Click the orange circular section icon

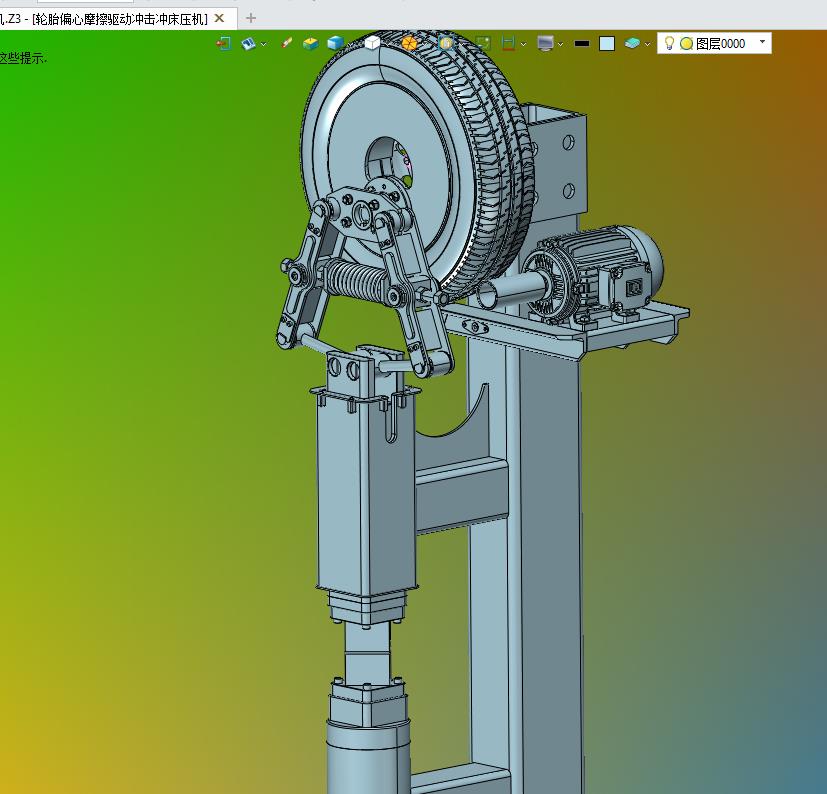(409, 43)
